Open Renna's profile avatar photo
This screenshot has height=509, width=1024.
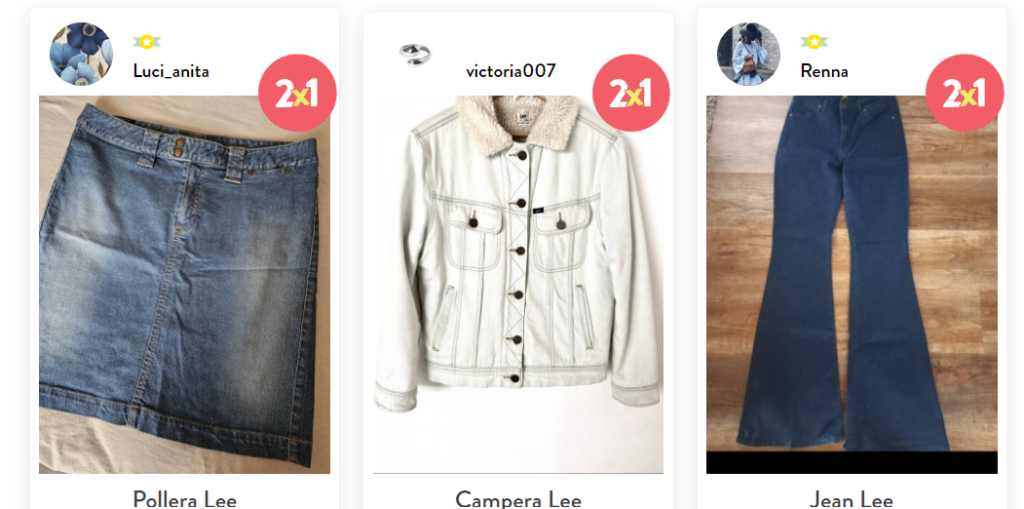coord(748,54)
